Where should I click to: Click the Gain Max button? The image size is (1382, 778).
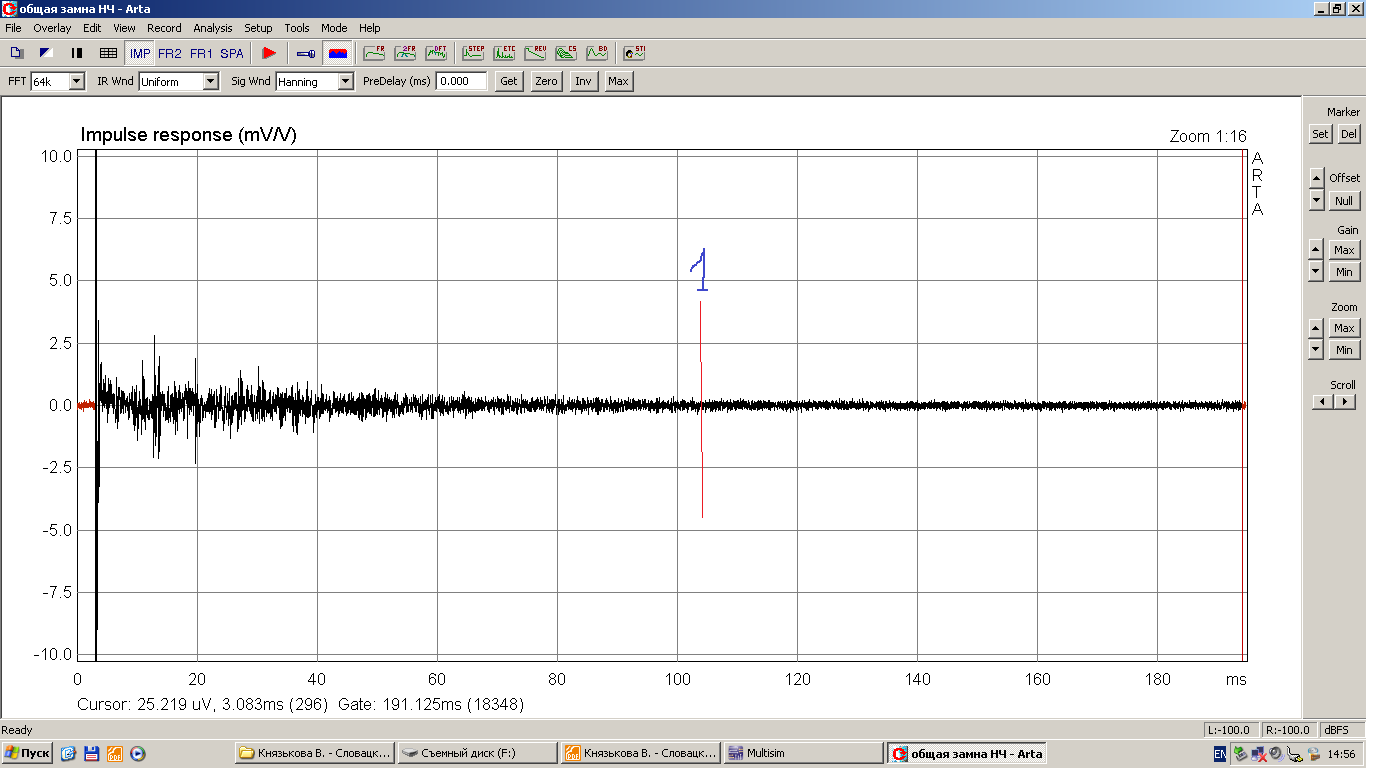point(1344,250)
